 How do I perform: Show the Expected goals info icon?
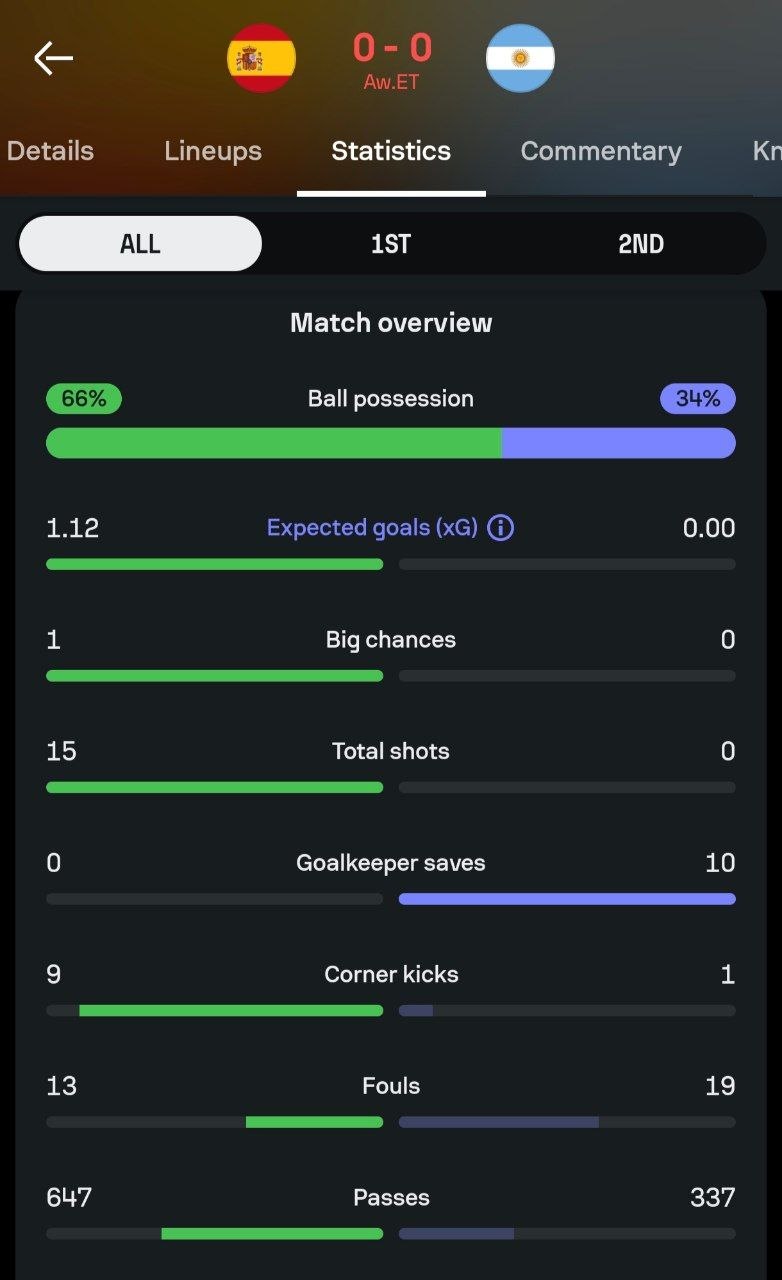(500, 528)
